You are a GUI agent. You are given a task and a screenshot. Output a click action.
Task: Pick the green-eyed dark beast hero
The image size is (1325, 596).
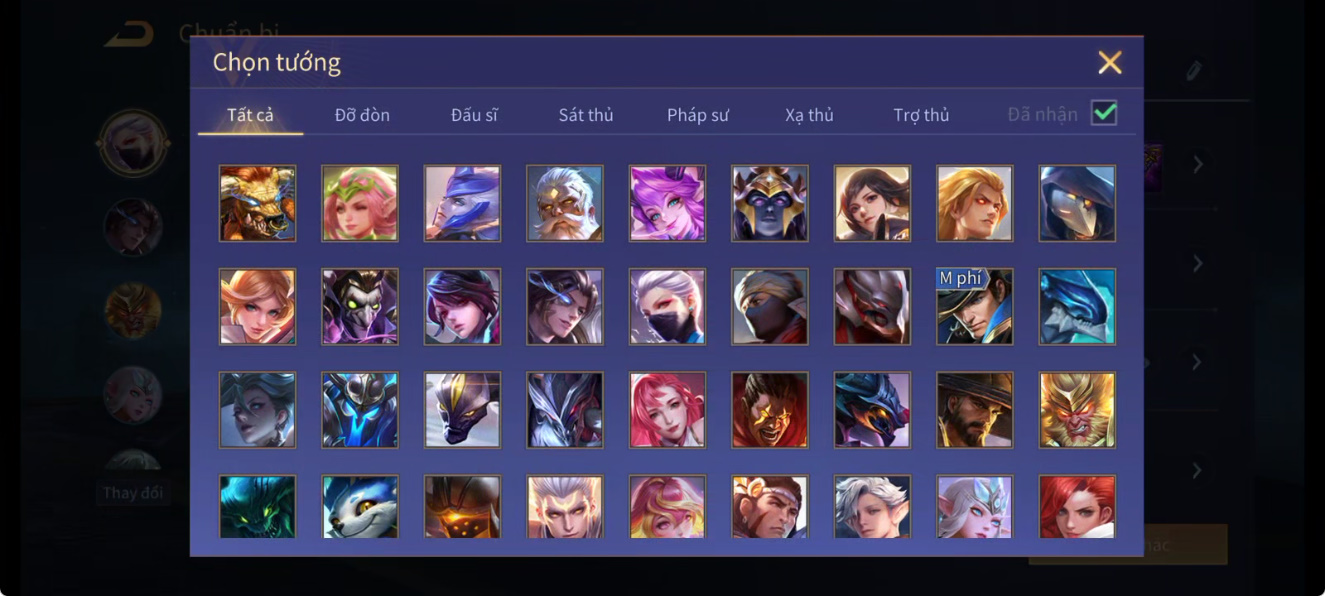pyautogui.click(x=257, y=507)
